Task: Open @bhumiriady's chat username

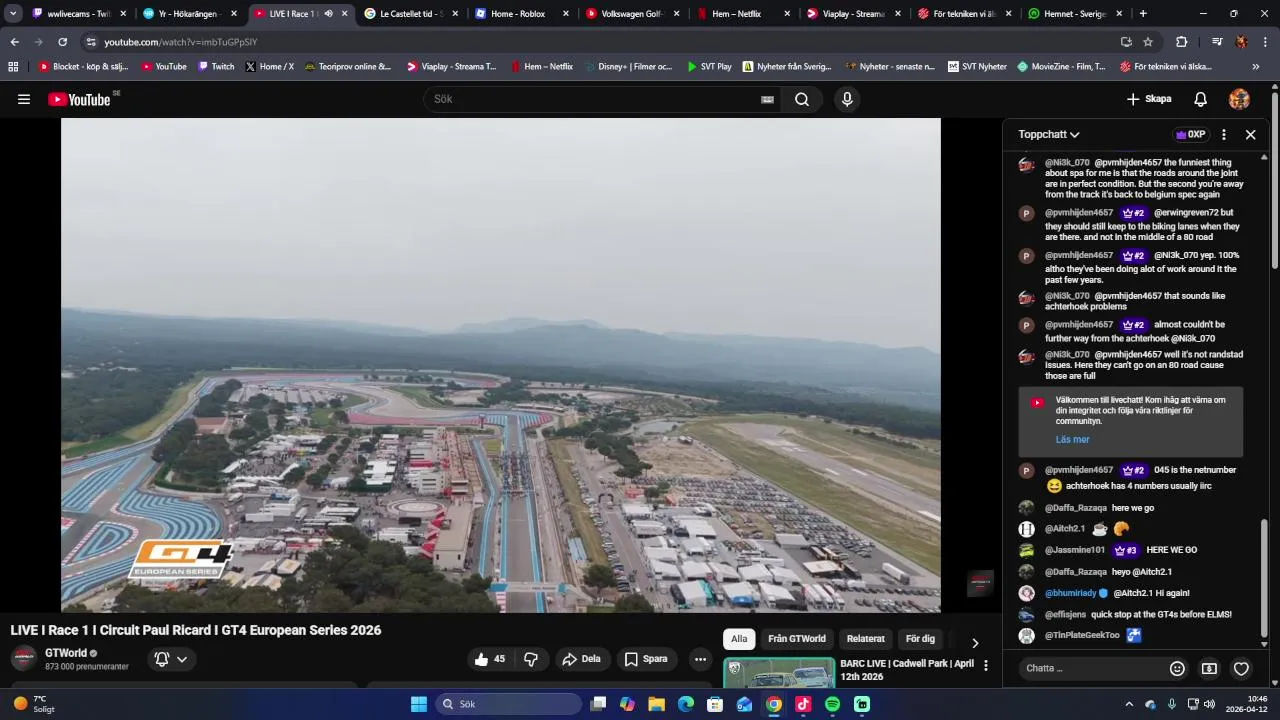Action: pyautogui.click(x=1071, y=593)
